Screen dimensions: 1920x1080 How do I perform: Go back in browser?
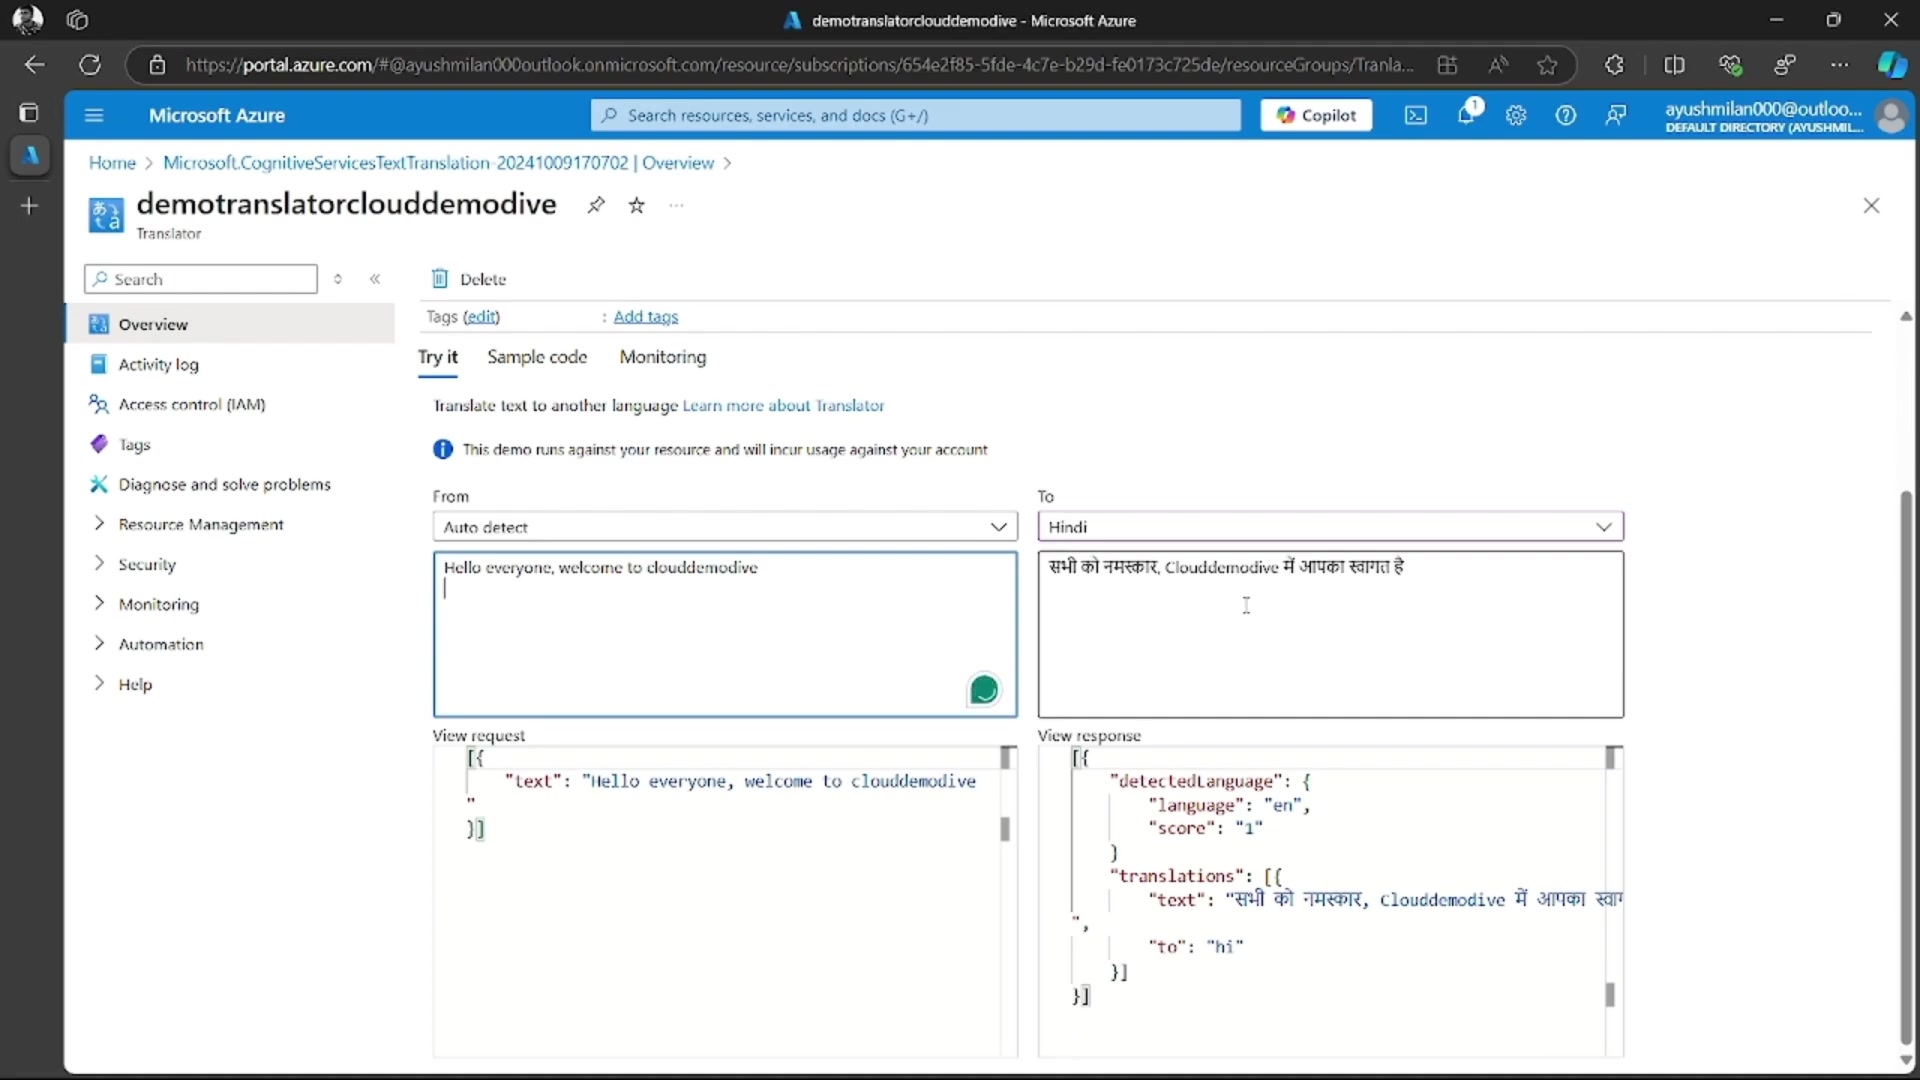coord(35,65)
